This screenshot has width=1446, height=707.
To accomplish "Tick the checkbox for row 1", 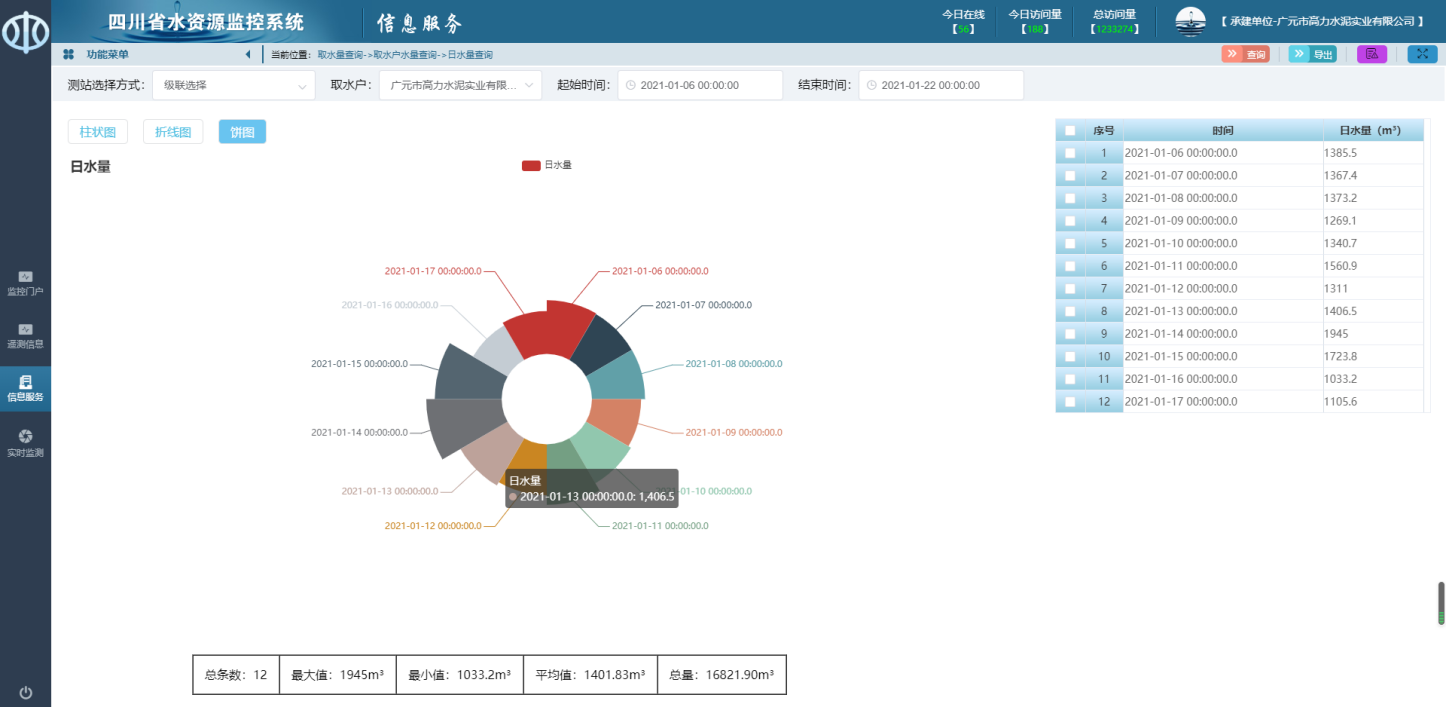I will pyautogui.click(x=1070, y=153).
